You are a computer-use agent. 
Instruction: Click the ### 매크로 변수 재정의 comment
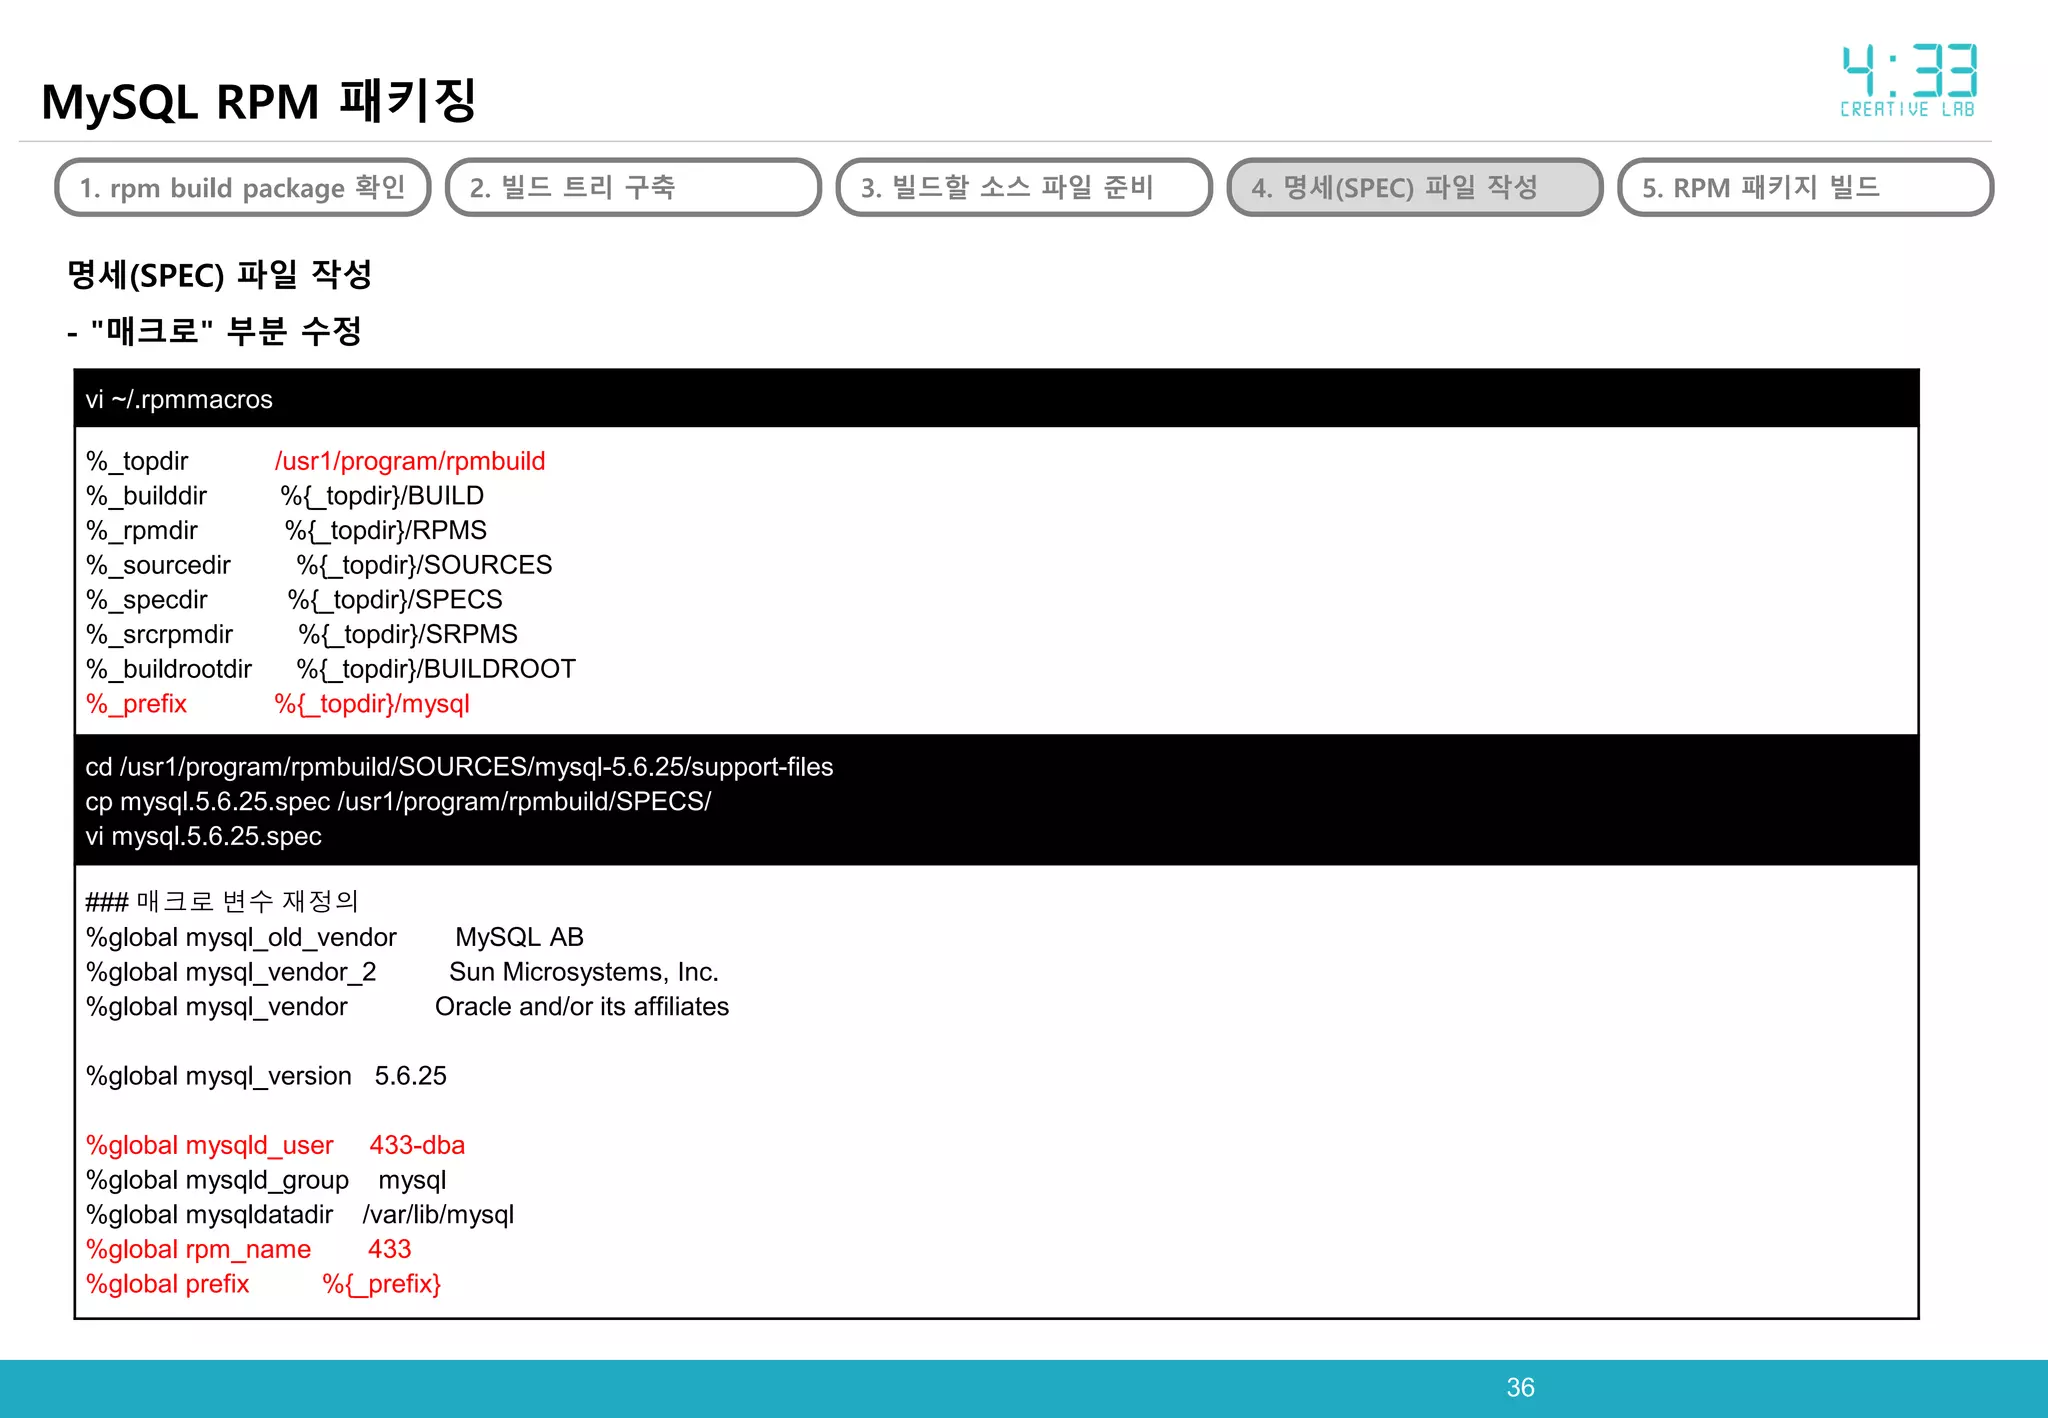pos(222,902)
